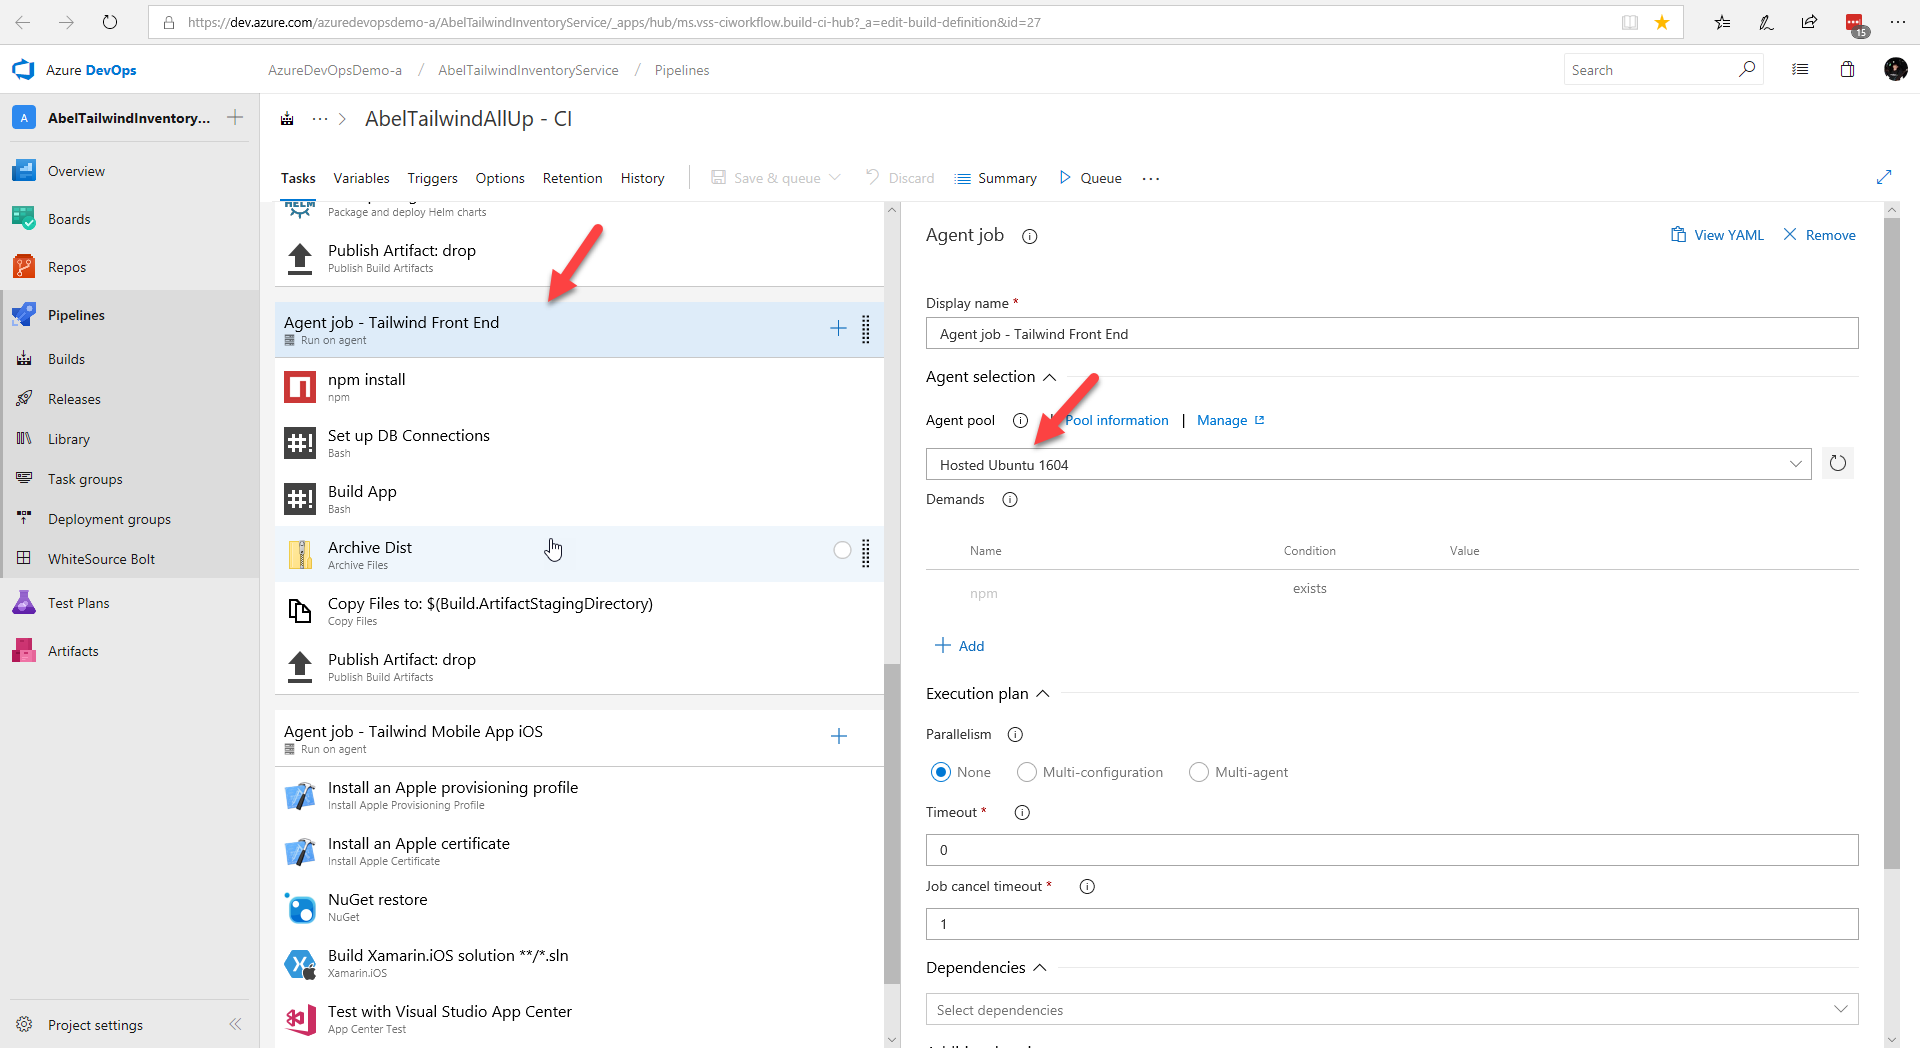1920x1048 pixels.
Task: Click the Timeout input field
Action: coord(1391,850)
